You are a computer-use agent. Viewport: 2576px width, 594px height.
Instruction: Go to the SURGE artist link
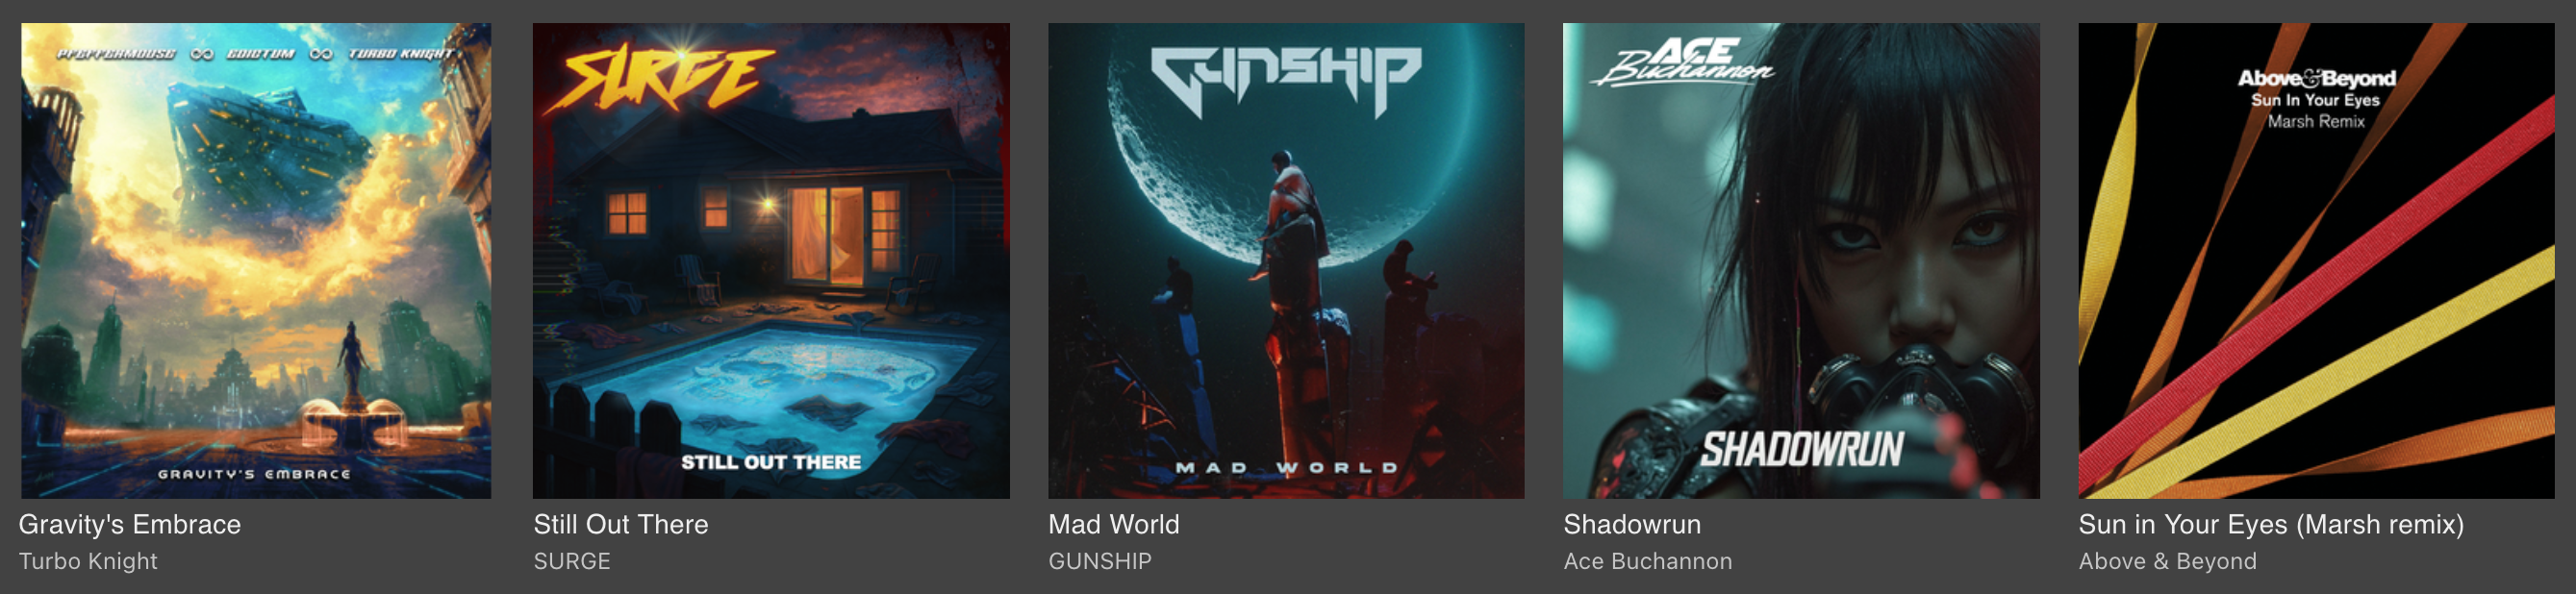572,562
